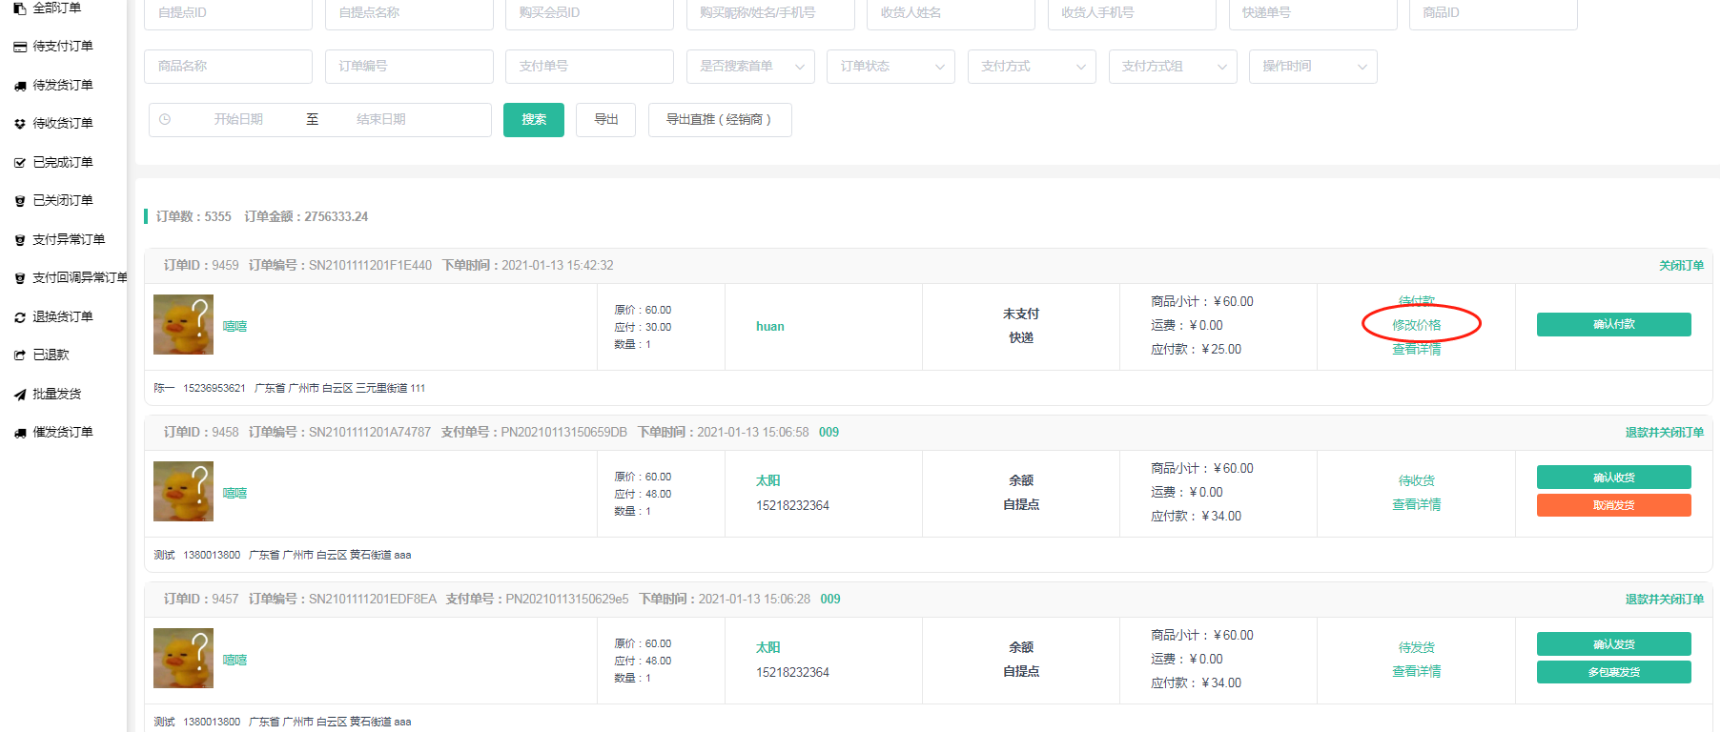
Task: Click 多包裹发货 button for order 9457
Action: tap(1613, 672)
